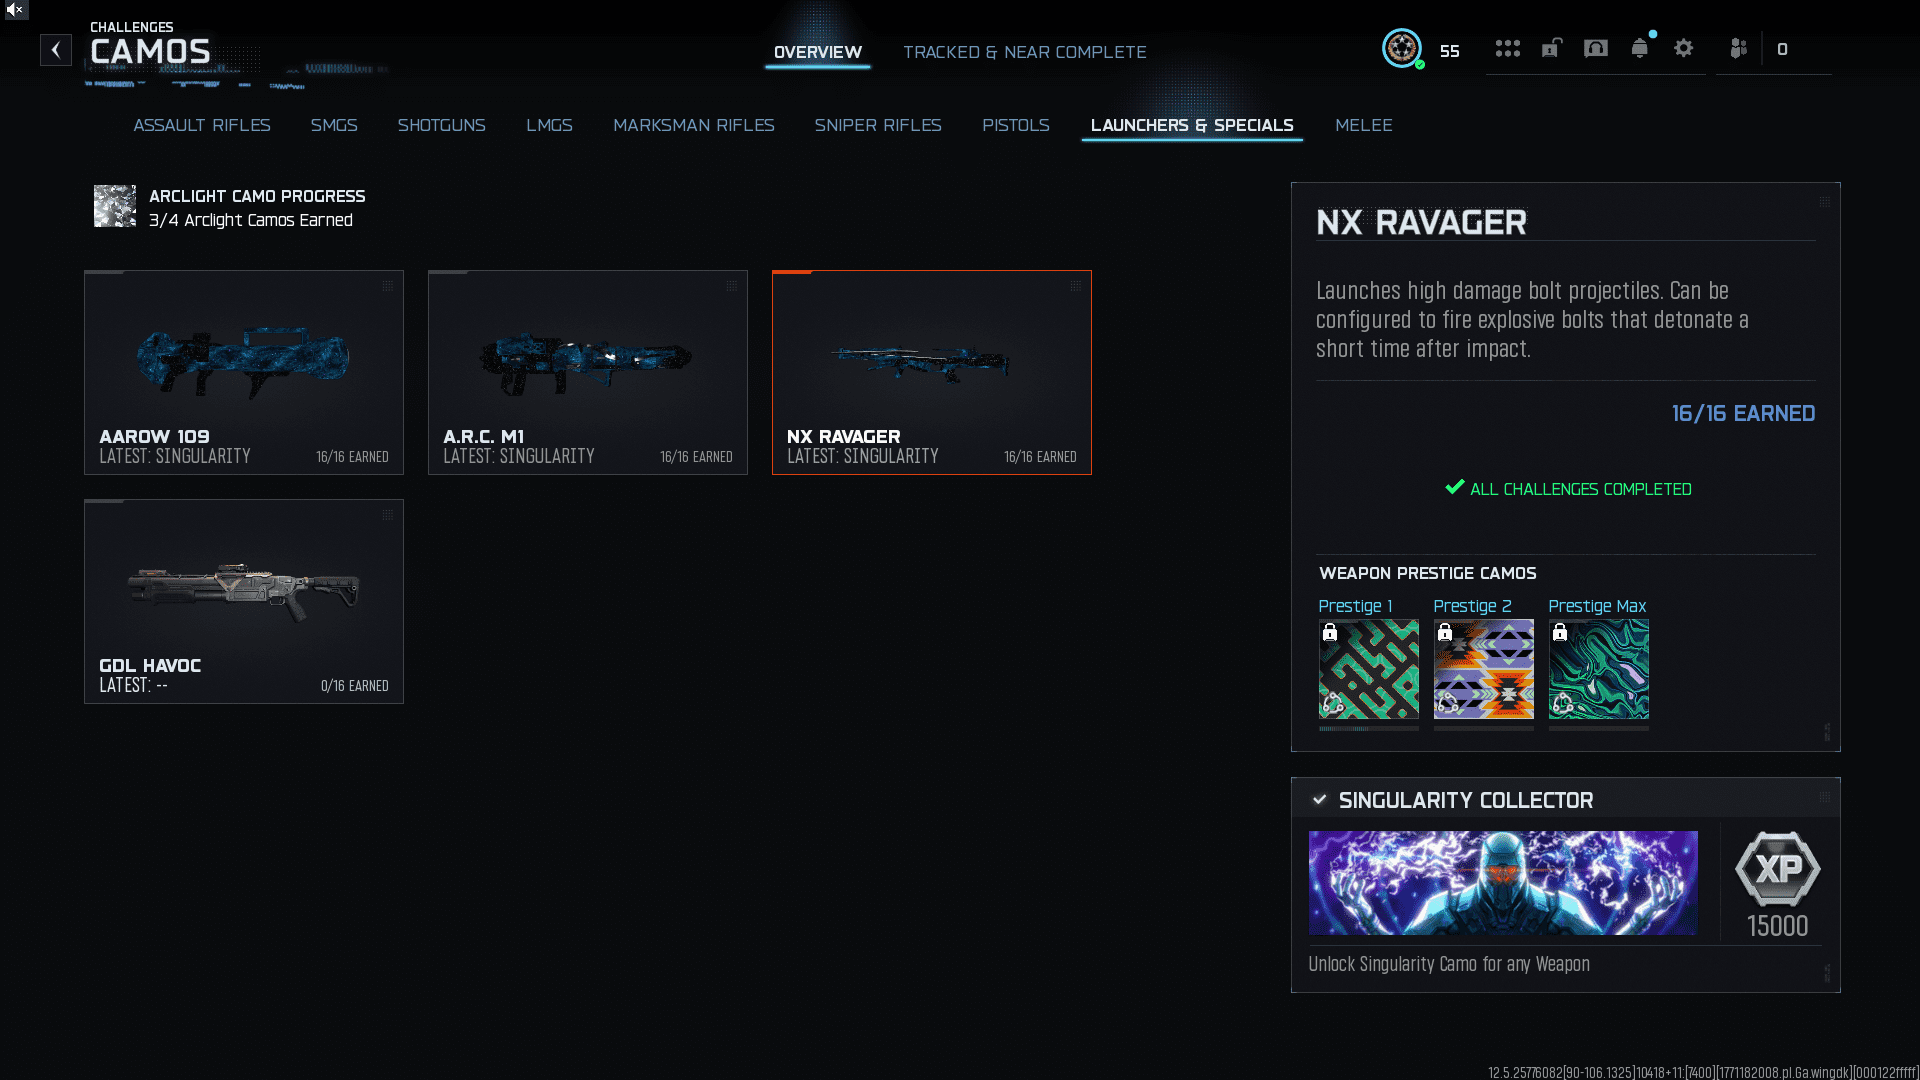Select the Prestige 1 camo swatch
The image size is (1920, 1080).
(x=1368, y=669)
